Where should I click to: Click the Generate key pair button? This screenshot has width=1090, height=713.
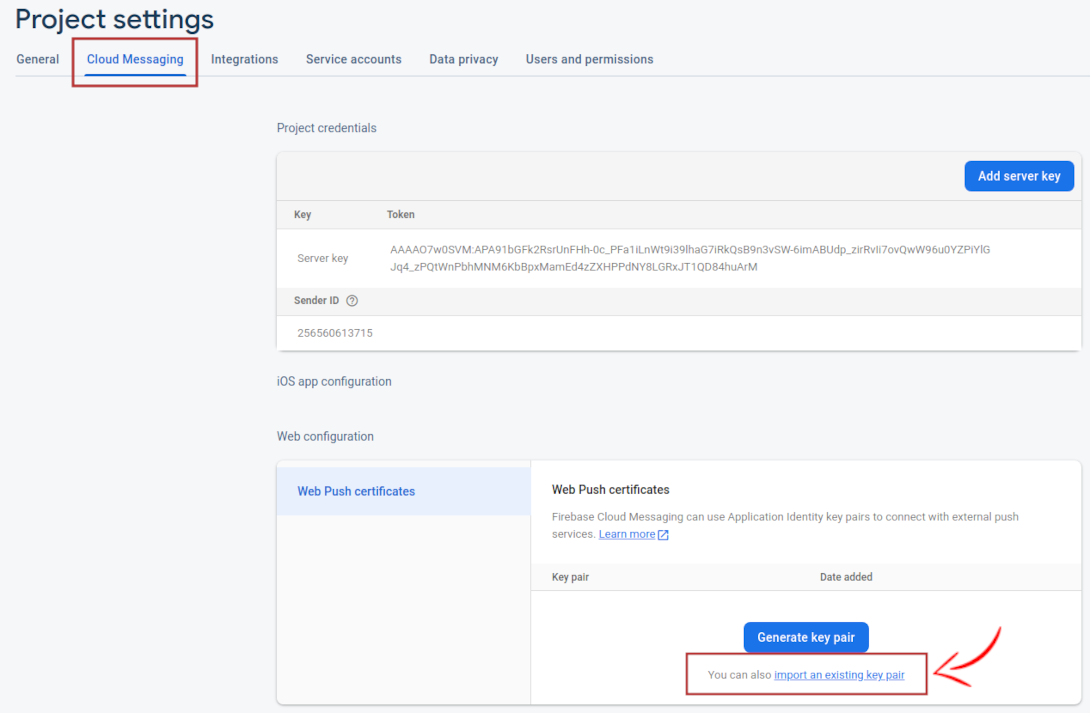(806, 637)
